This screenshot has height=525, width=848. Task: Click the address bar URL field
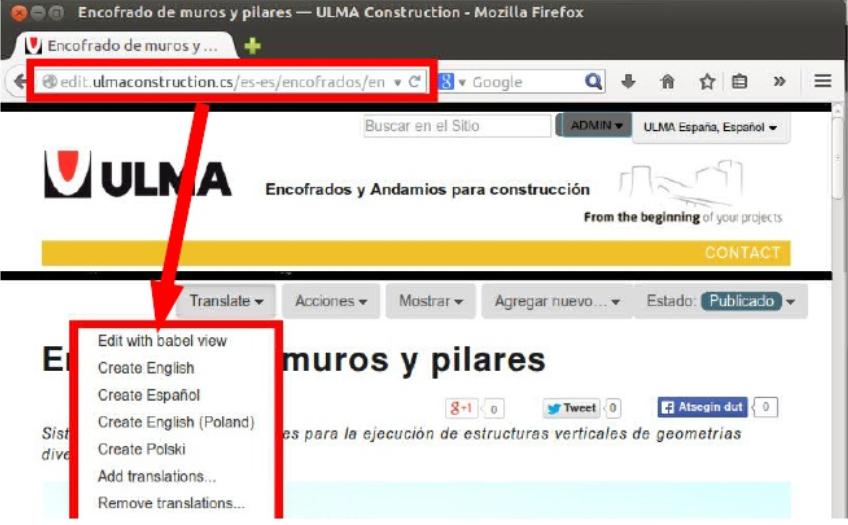point(222,82)
